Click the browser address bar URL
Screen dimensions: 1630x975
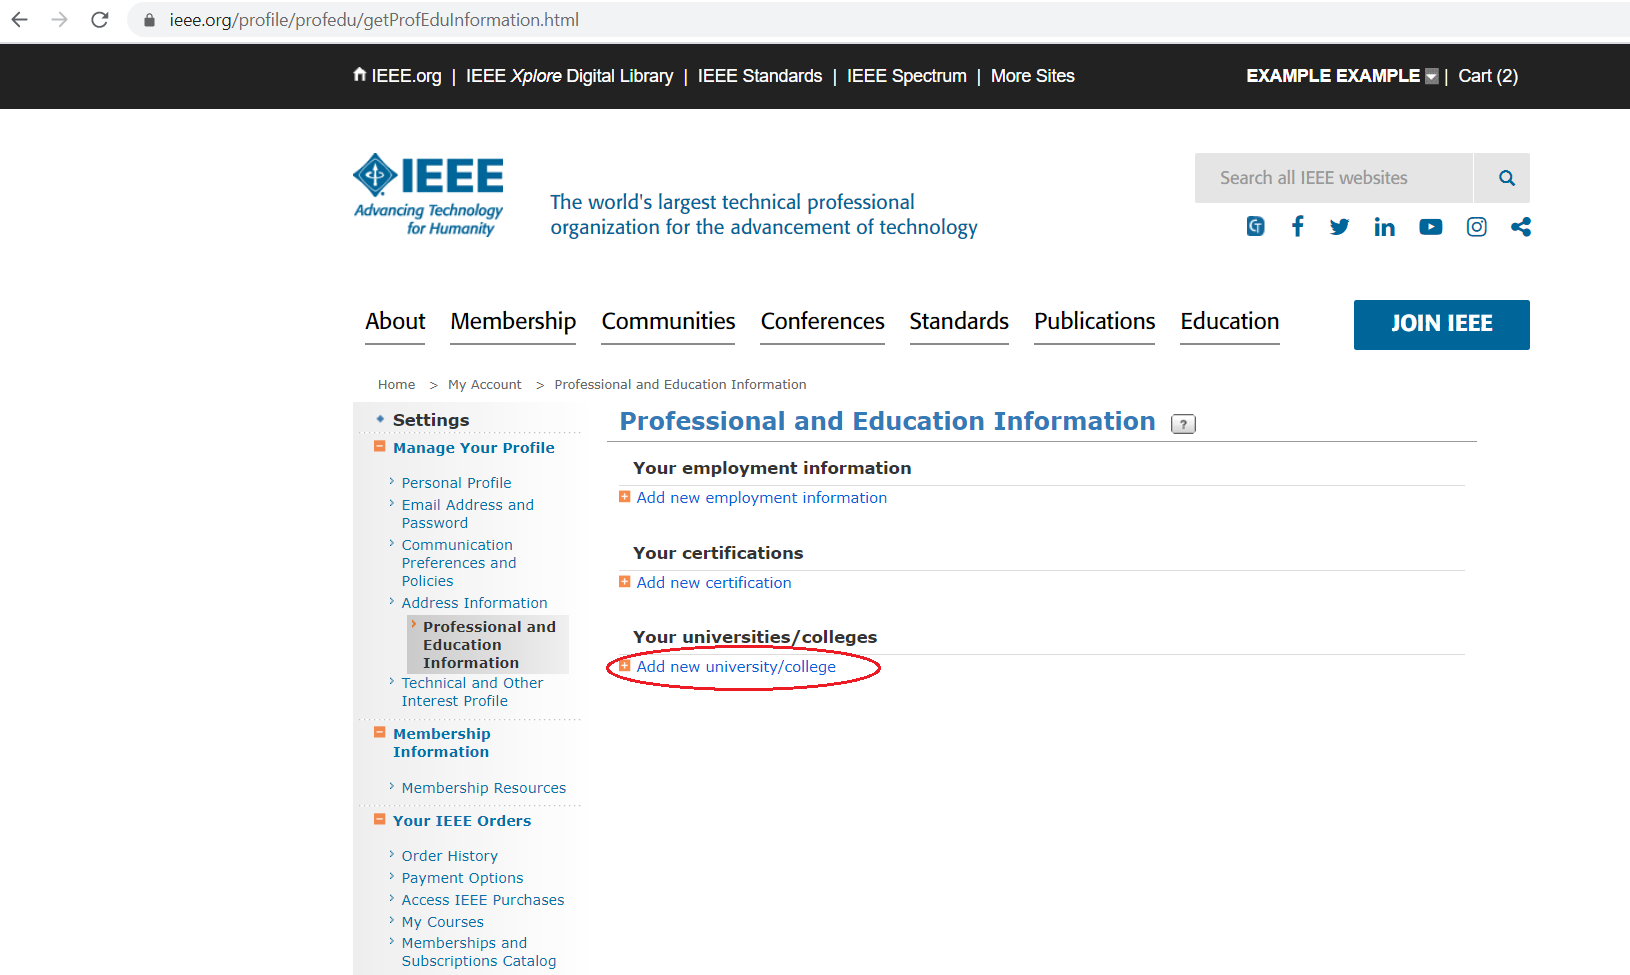tap(374, 20)
